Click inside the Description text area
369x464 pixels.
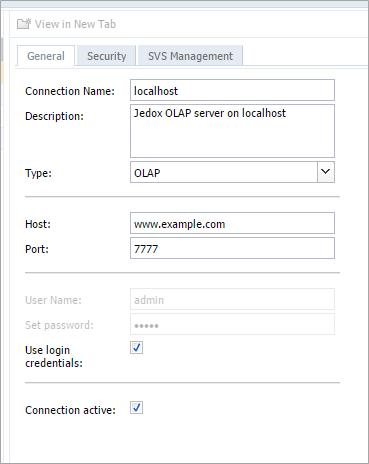tap(232, 131)
